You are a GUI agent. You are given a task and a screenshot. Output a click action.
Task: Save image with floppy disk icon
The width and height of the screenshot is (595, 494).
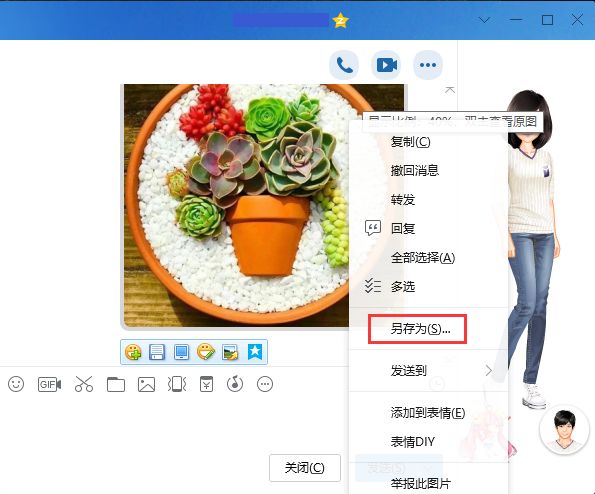[157, 352]
